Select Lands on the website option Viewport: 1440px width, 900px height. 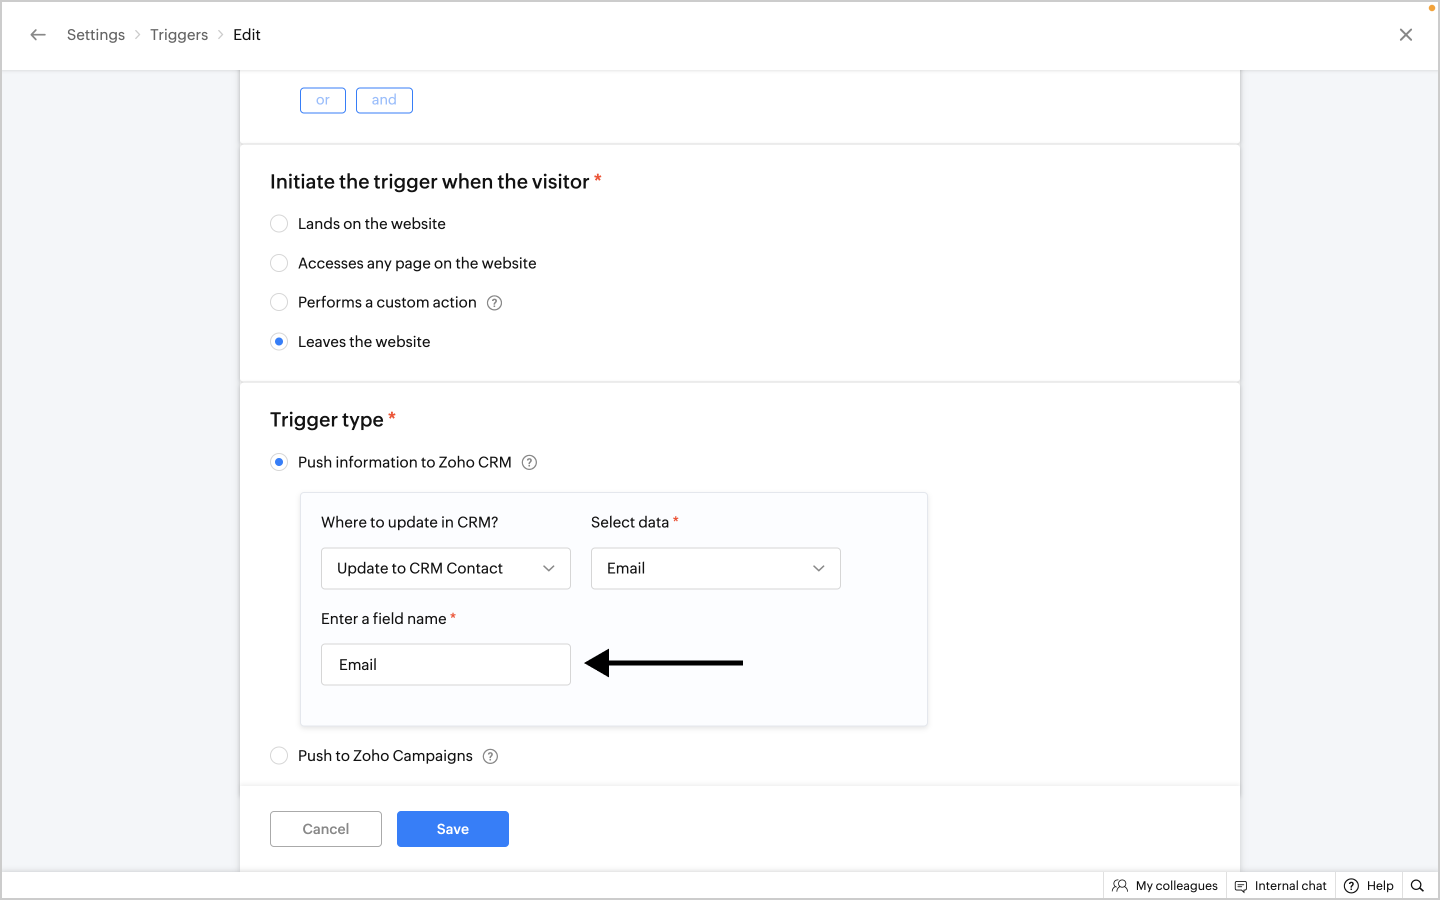[279, 224]
